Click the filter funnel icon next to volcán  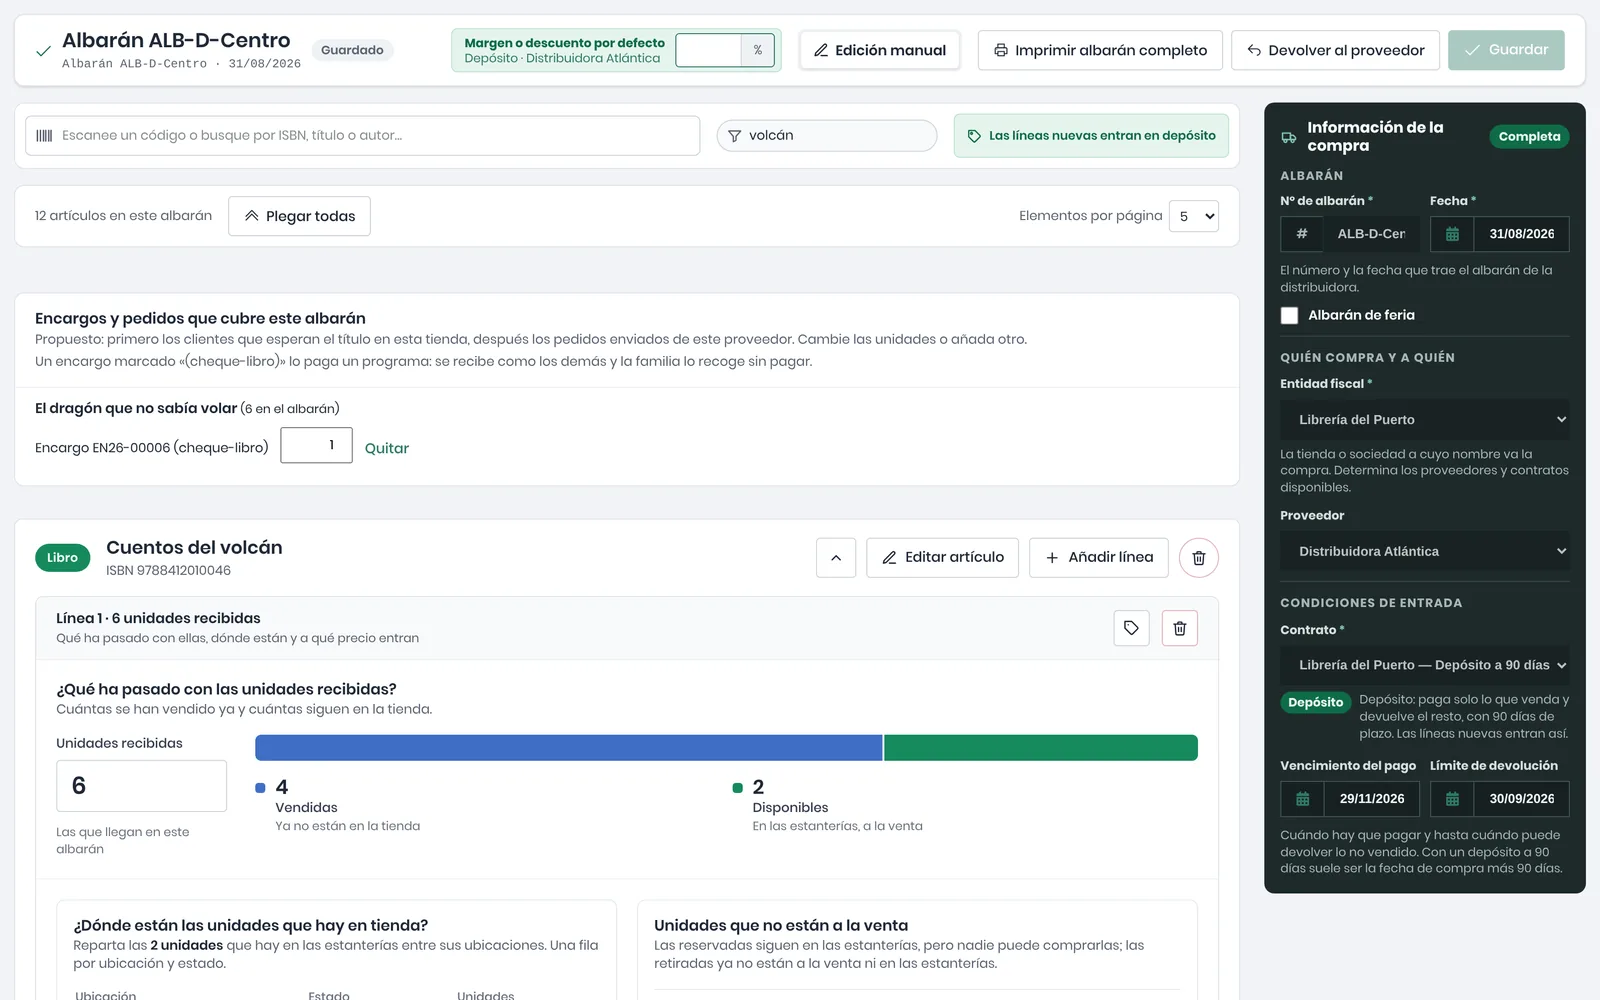click(734, 136)
